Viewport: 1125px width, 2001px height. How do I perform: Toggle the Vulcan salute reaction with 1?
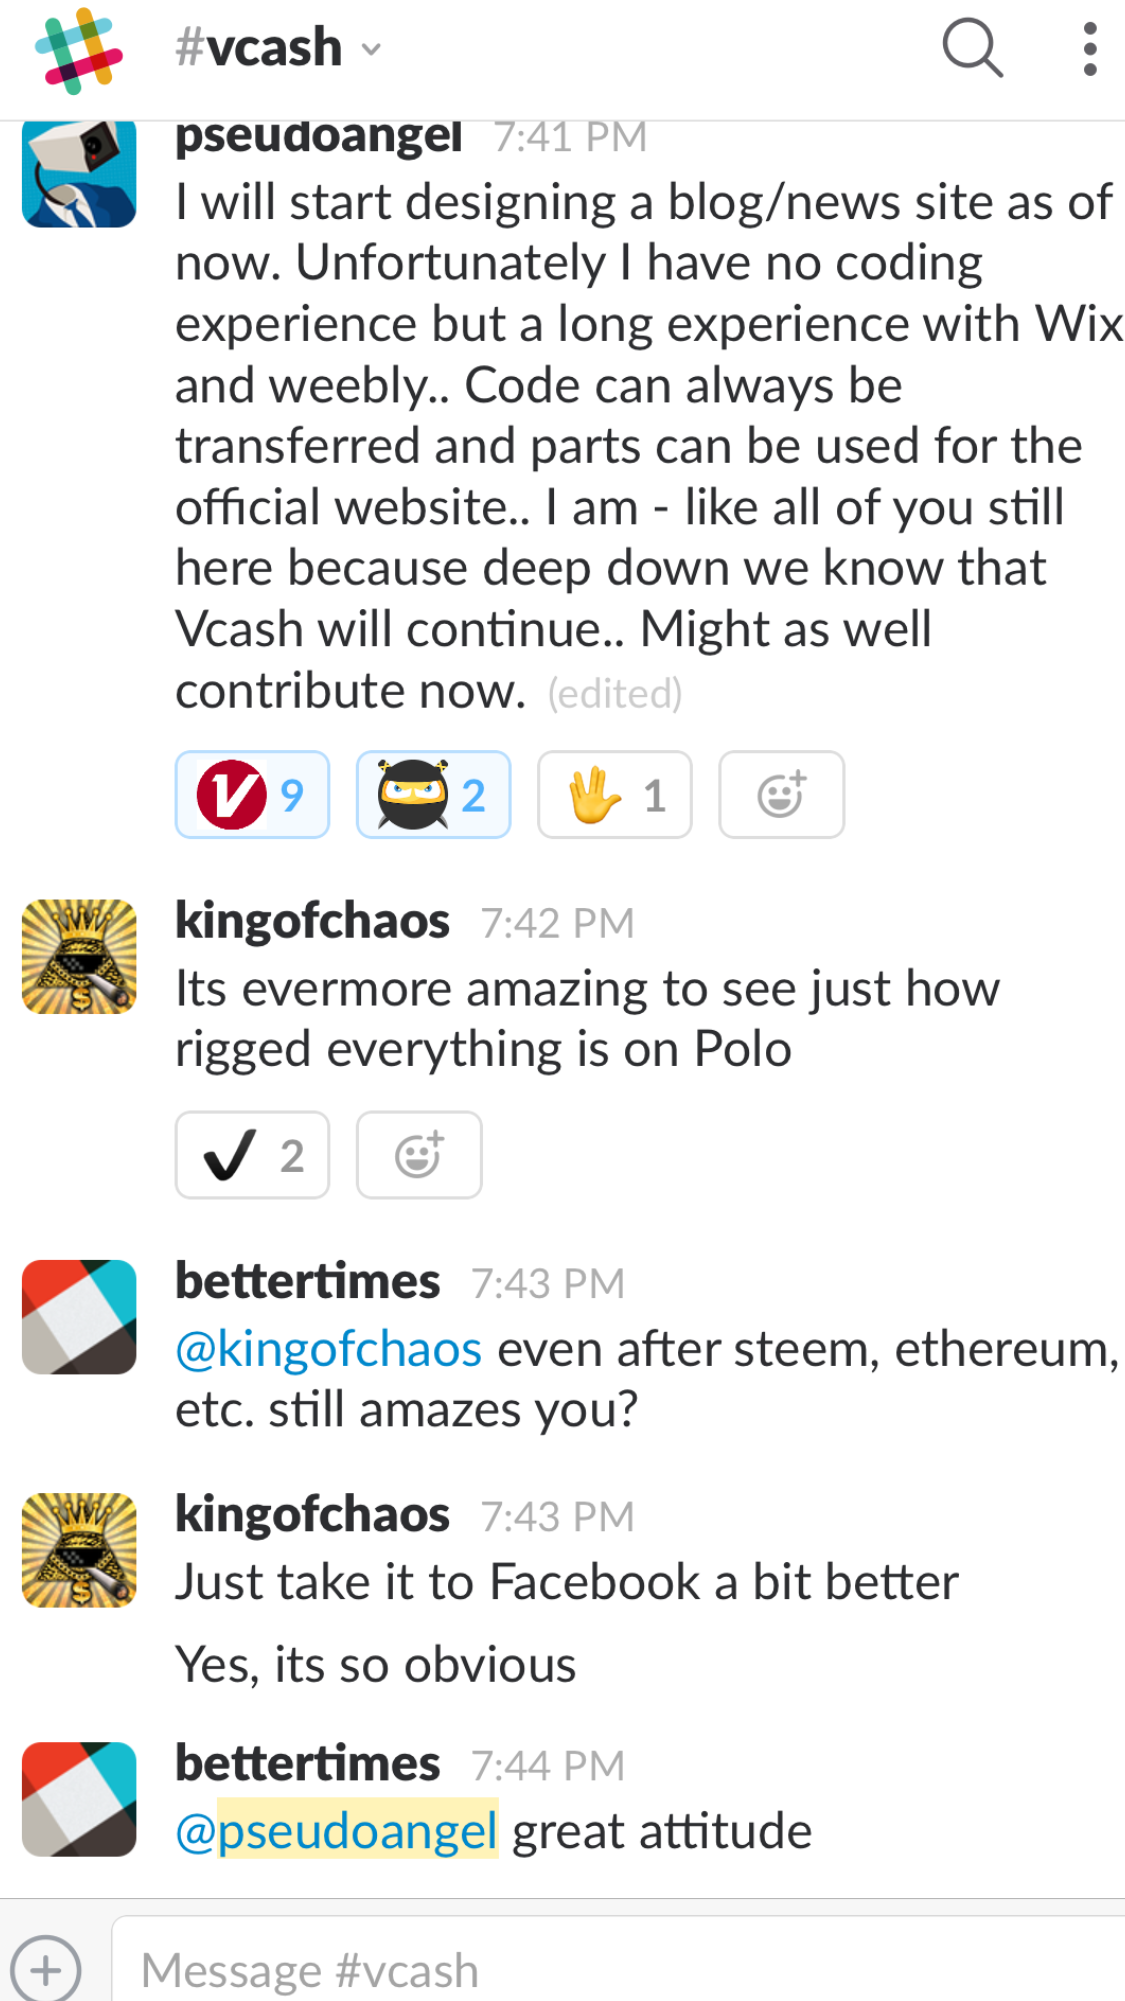click(x=614, y=794)
